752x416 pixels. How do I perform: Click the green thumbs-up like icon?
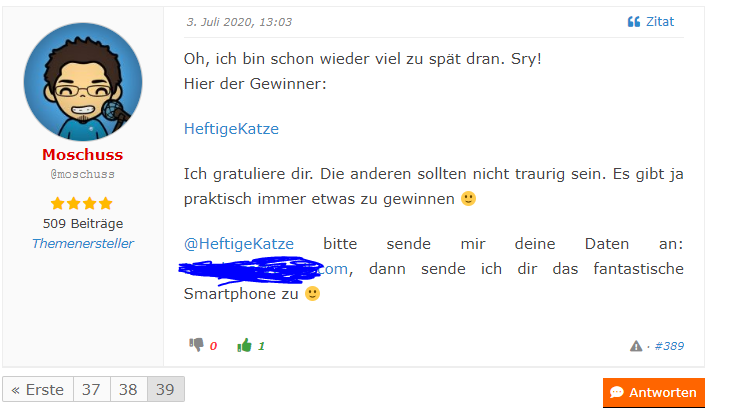click(x=244, y=345)
